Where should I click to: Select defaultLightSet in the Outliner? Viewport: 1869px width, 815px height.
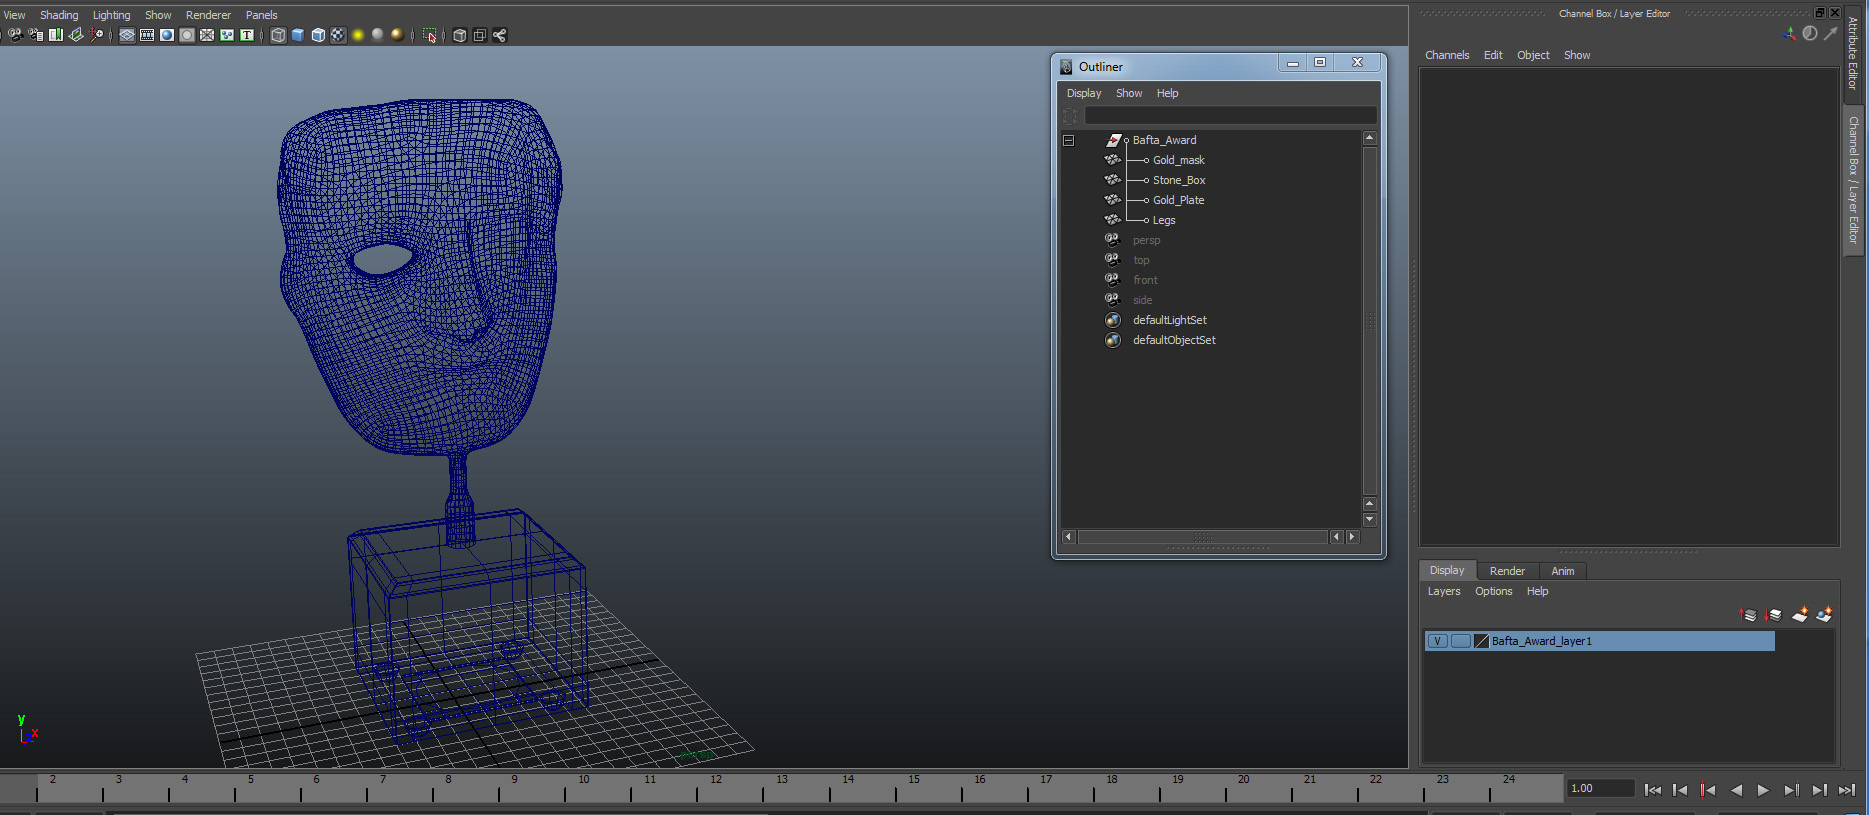[x=1169, y=320]
